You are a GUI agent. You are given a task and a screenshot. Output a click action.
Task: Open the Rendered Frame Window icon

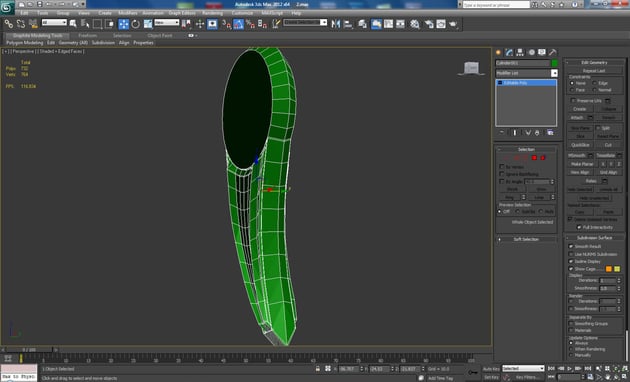(x=441, y=24)
